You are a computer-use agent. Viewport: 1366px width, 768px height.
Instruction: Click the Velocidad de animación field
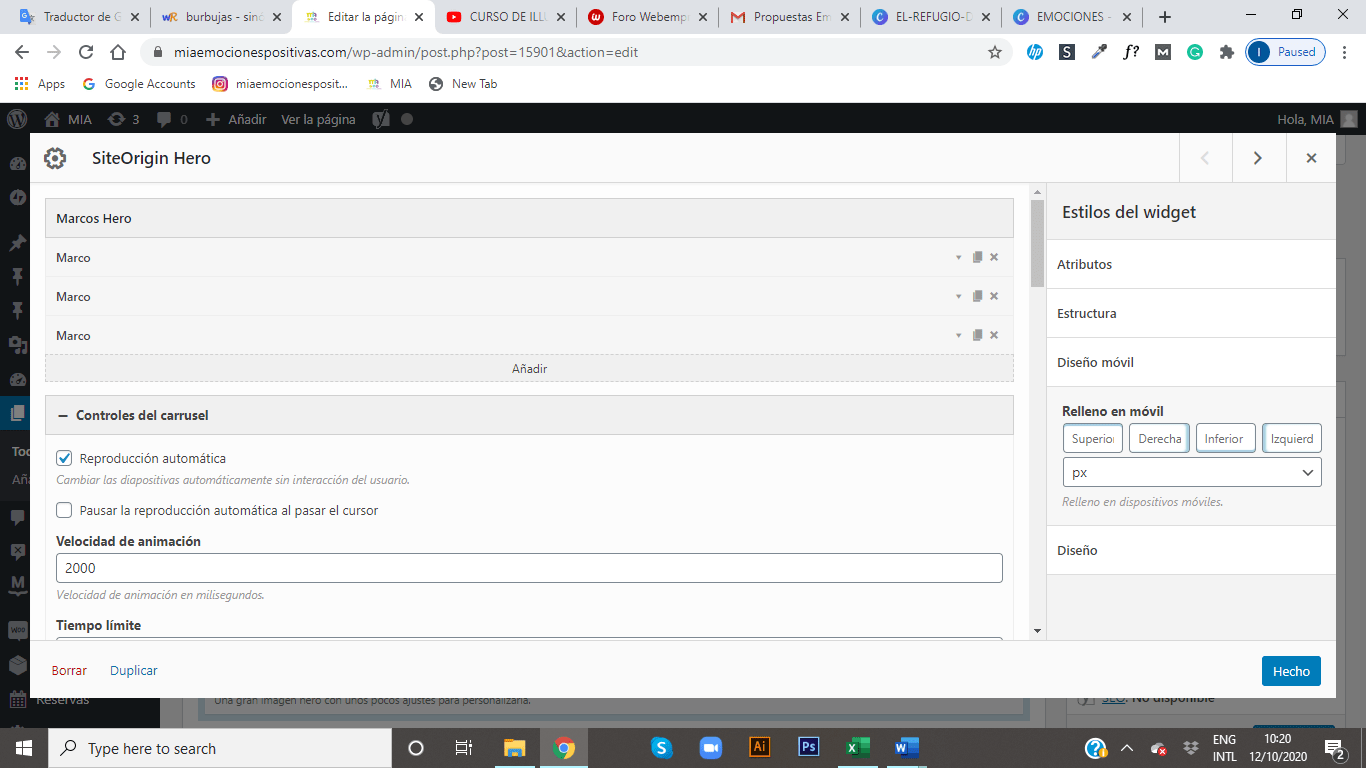coord(529,568)
